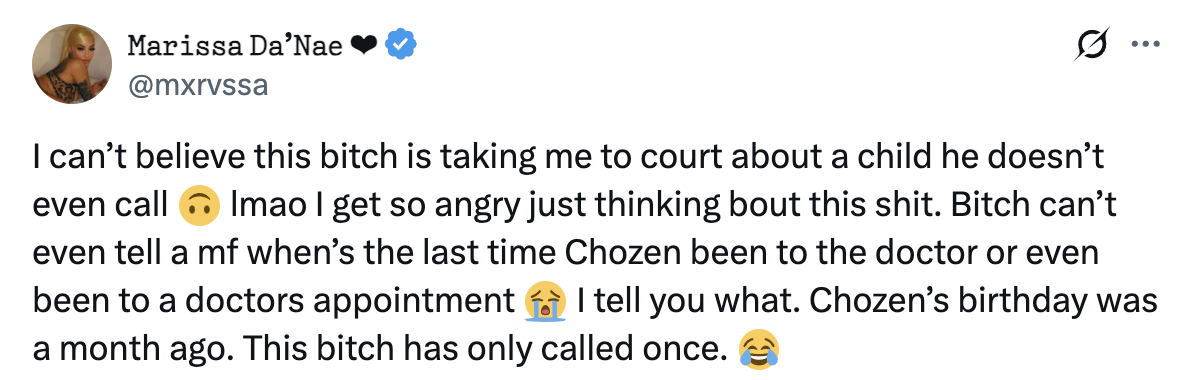The height and width of the screenshot is (380, 1190).
Task: Click the loudly crying face emoji
Action: (545, 301)
